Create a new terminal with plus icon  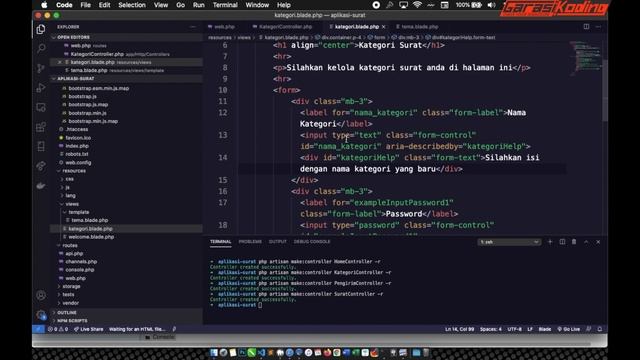pyautogui.click(x=550, y=242)
